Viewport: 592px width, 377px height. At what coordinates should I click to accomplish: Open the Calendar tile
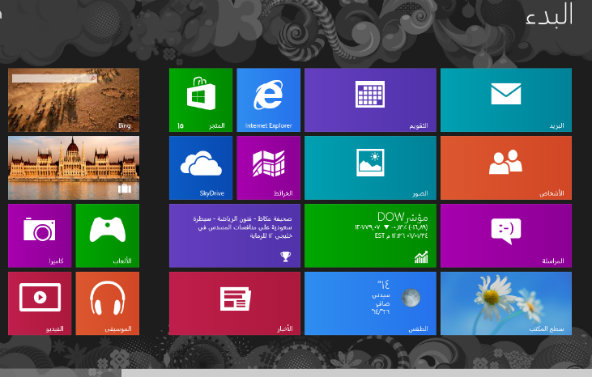click(370, 100)
